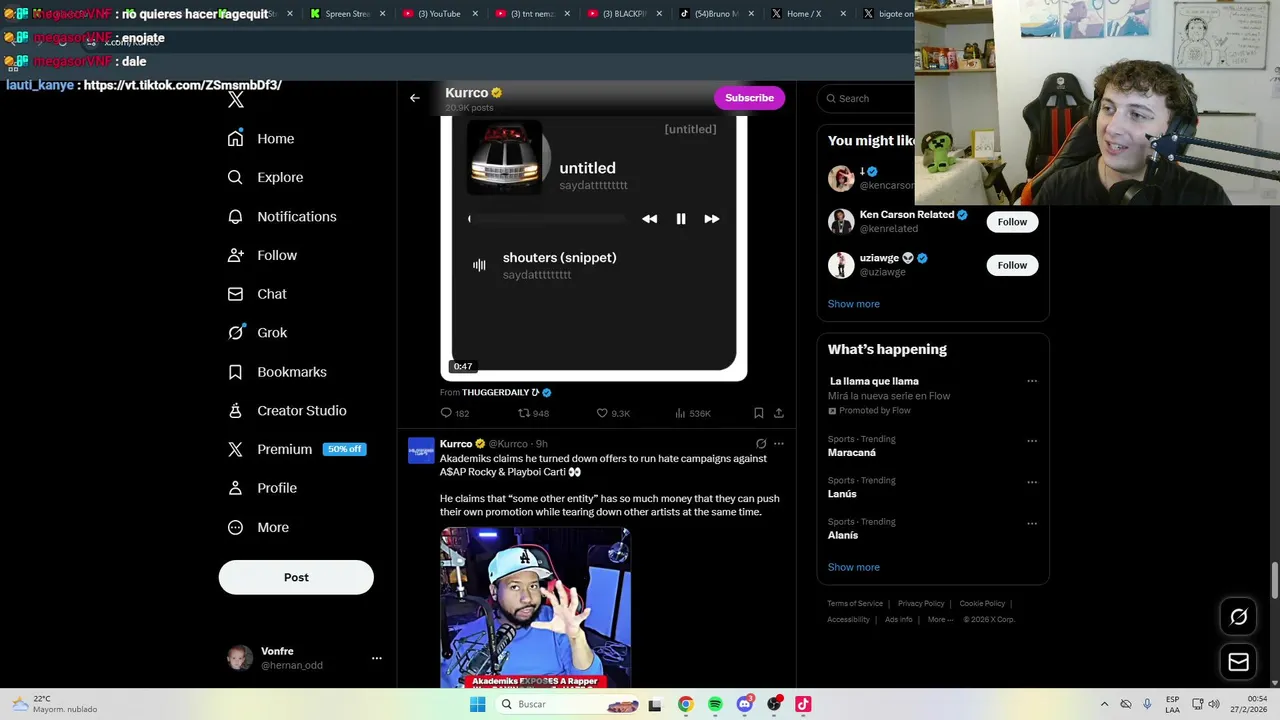Go to Profile in the sidebar

[x=262, y=488]
